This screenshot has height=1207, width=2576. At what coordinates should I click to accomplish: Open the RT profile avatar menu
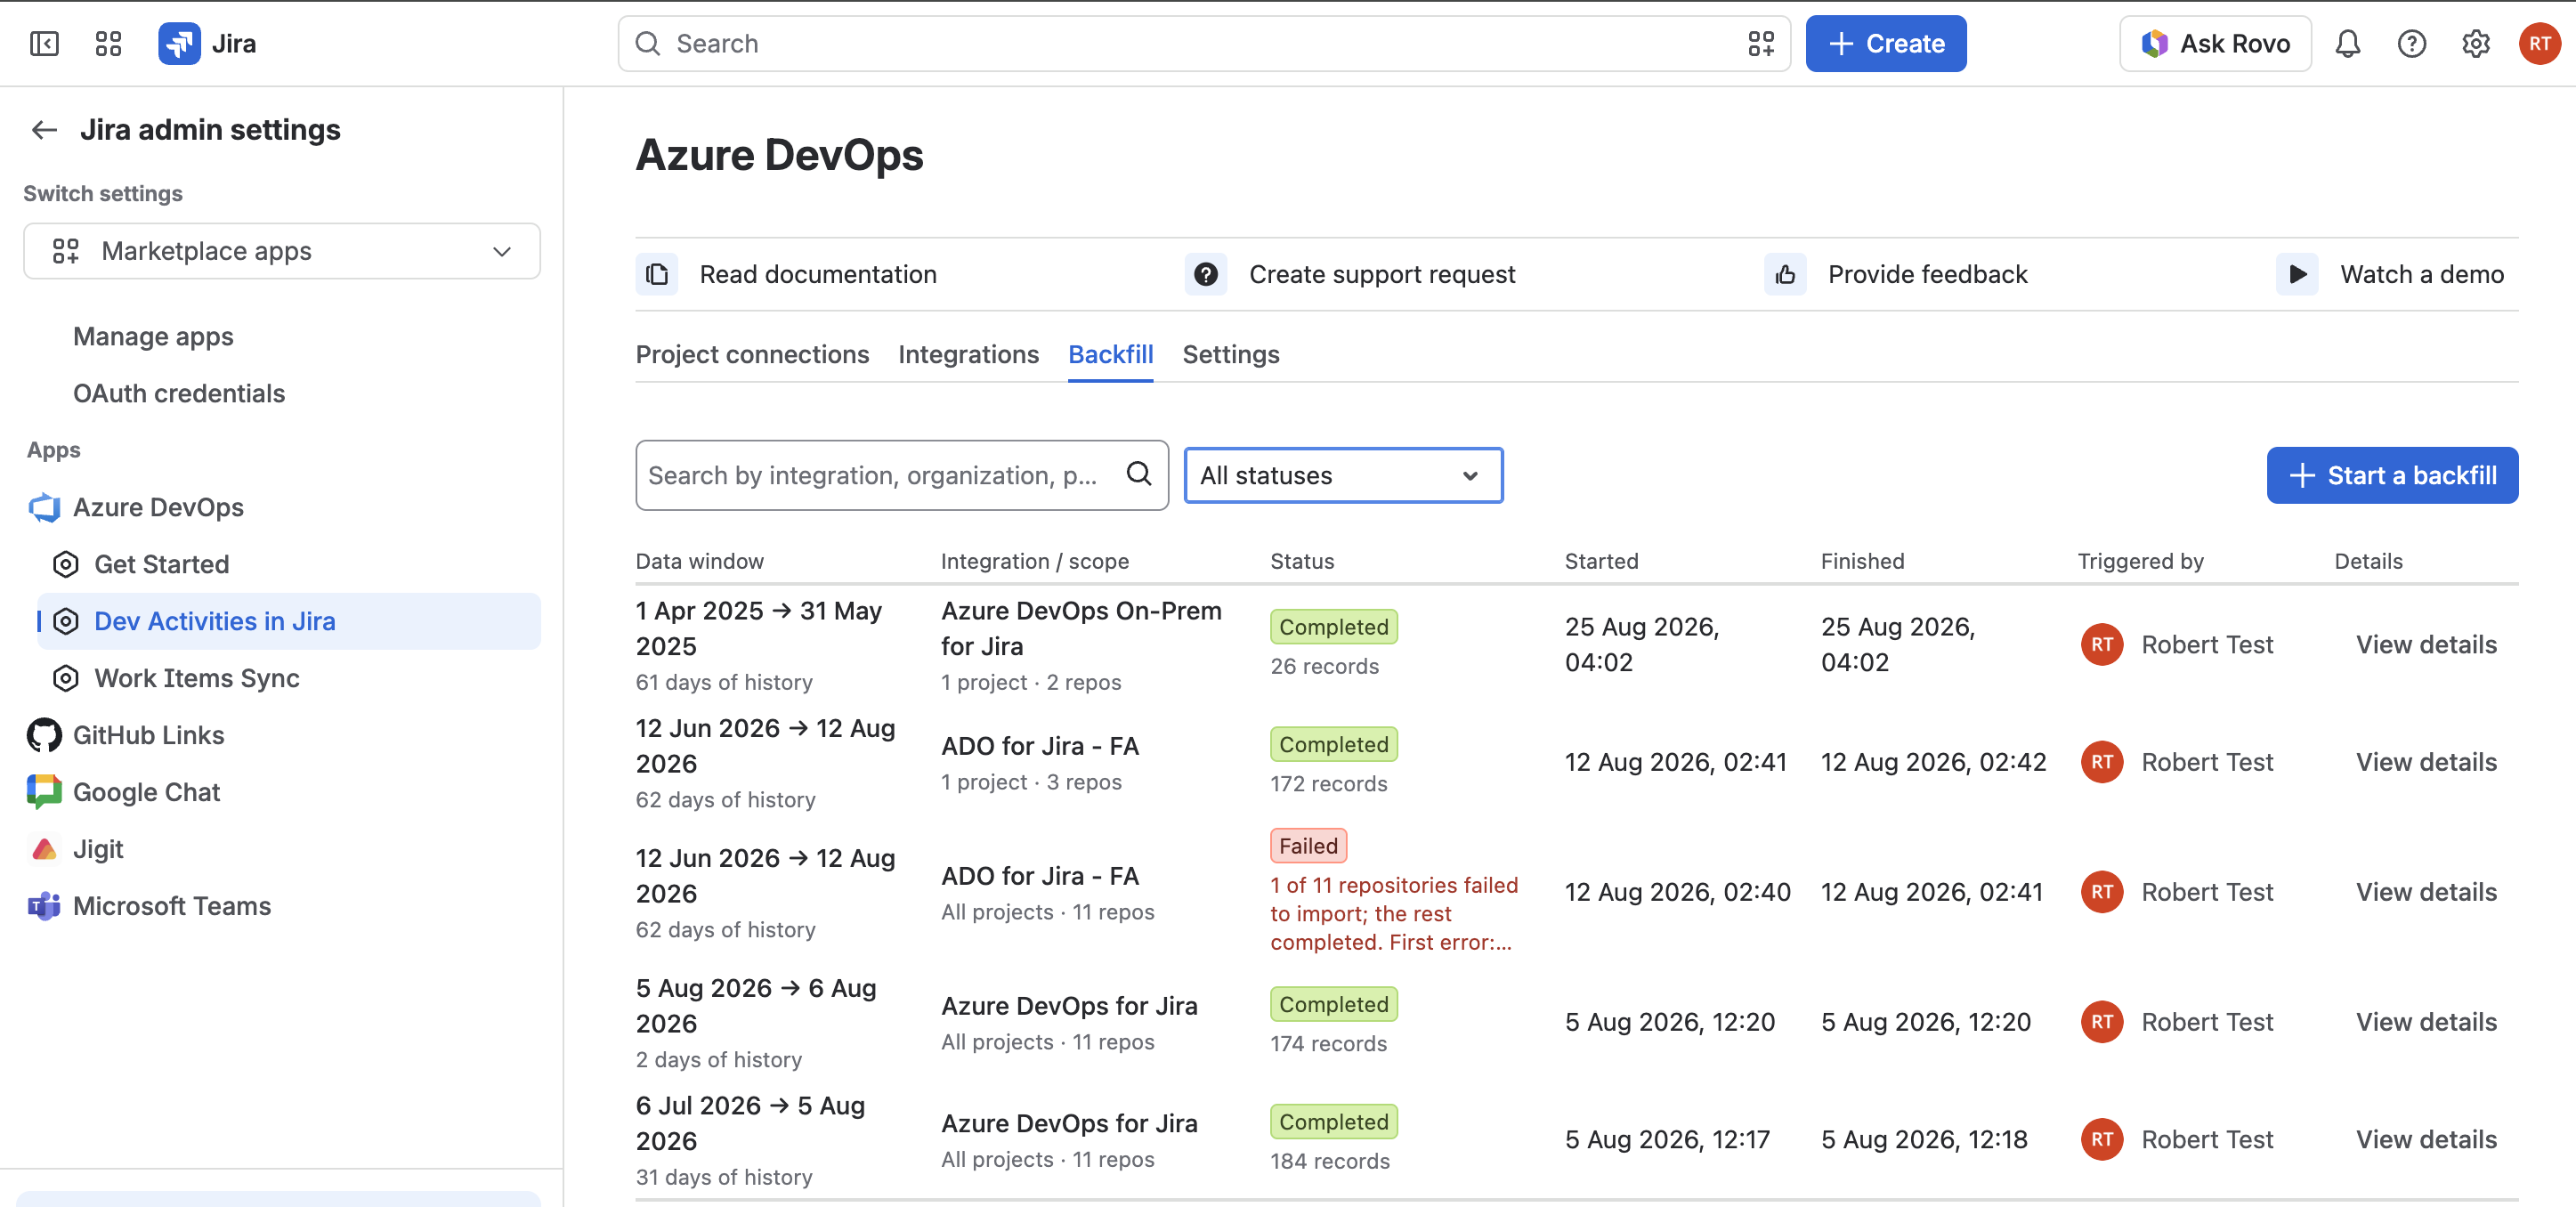[2539, 44]
